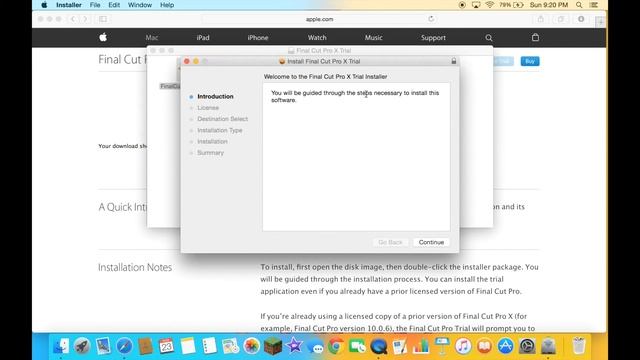The image size is (640, 360).
Task: Open the Apple menu
Action: pyautogui.click(x=44, y=5)
